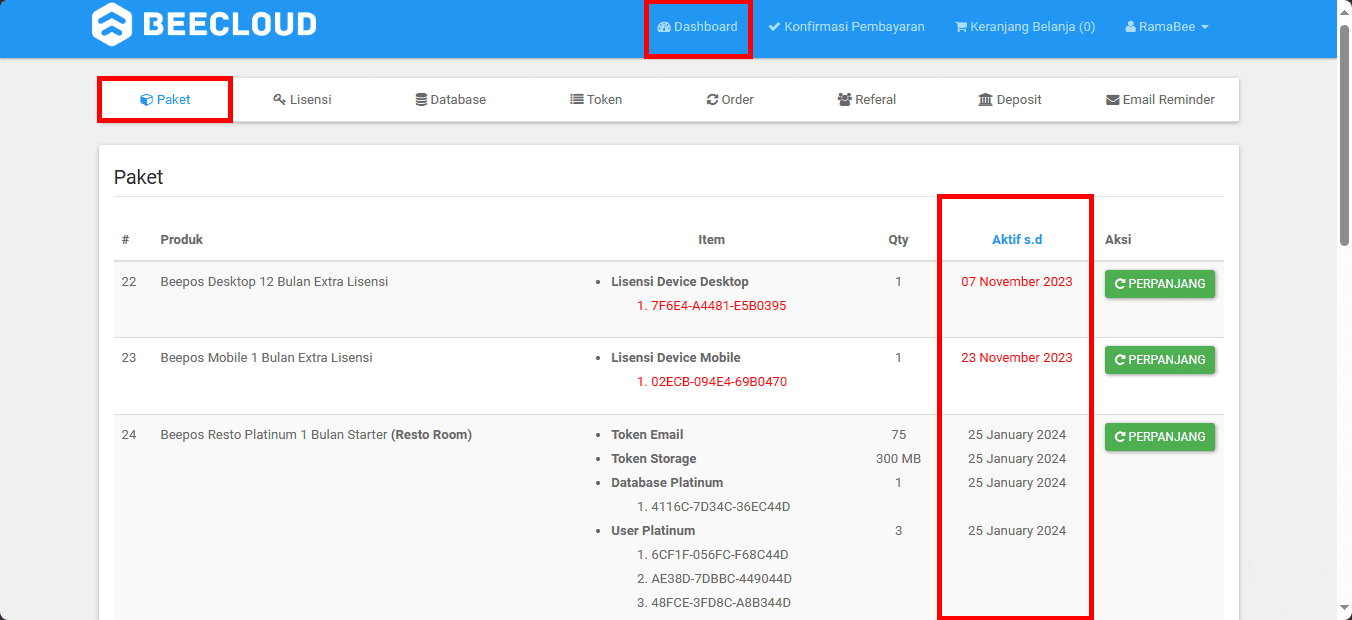1352x620 pixels.
Task: Switch to the Token tab
Action: 596,100
